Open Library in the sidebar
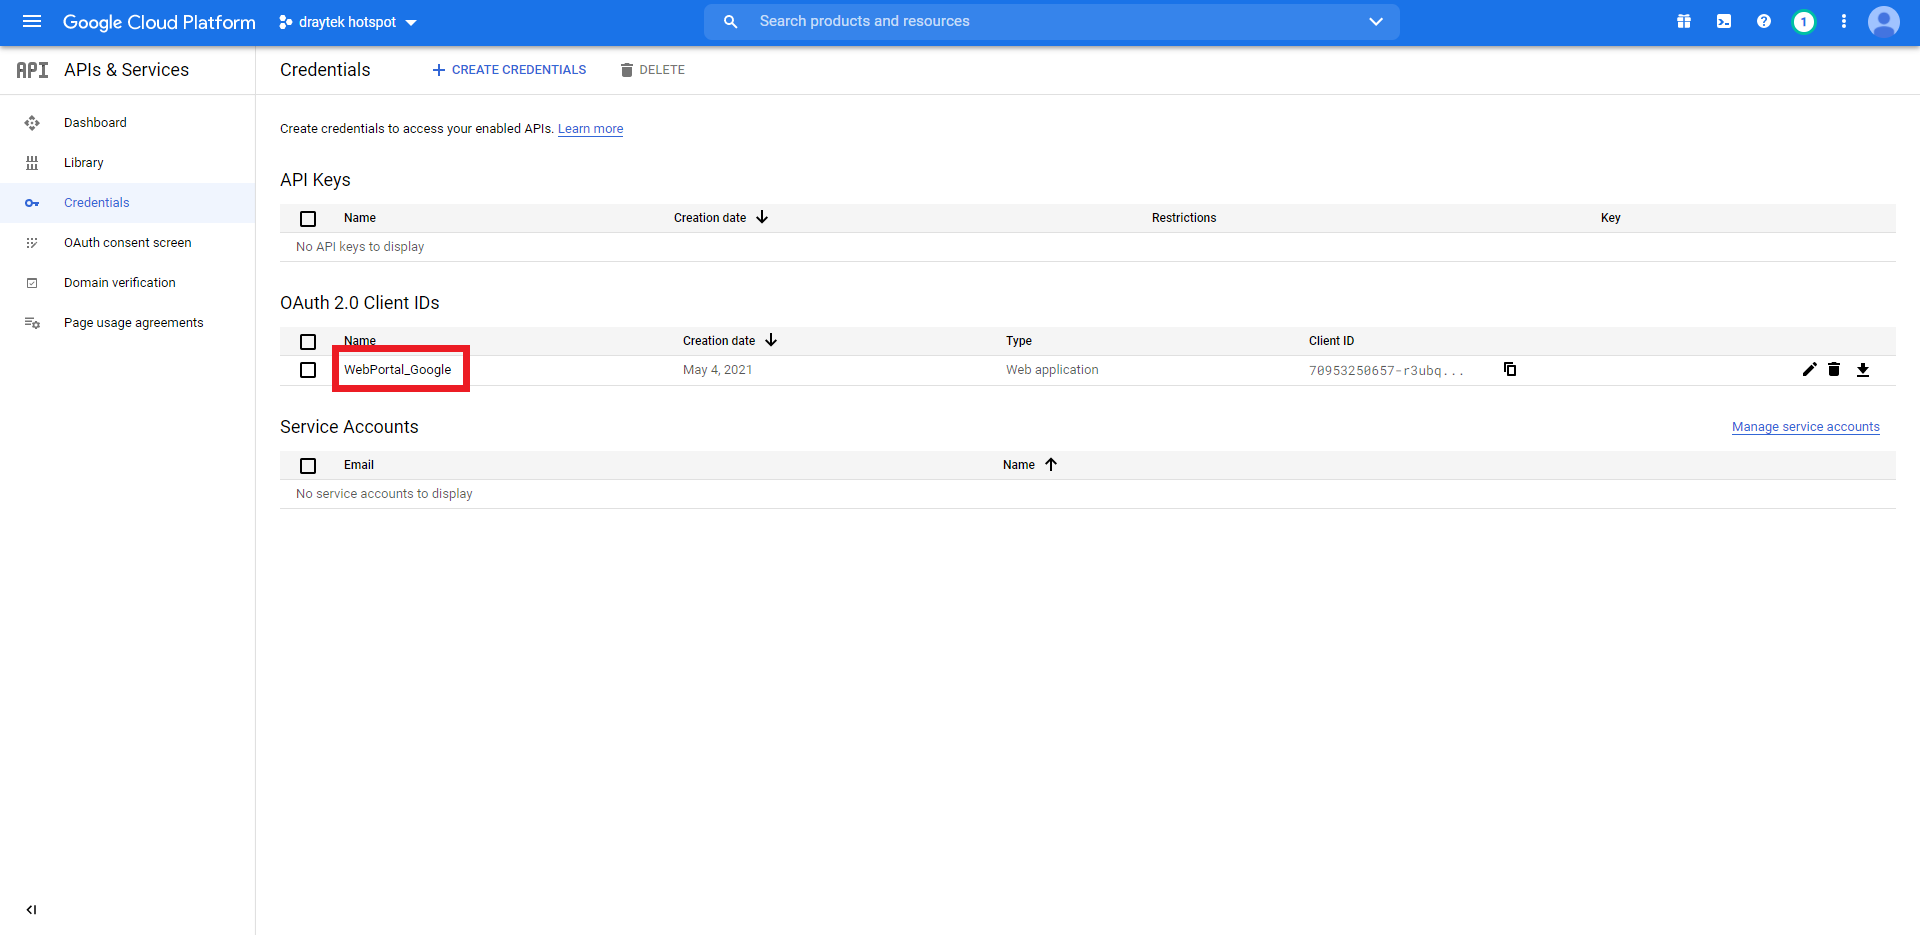 click(128, 163)
